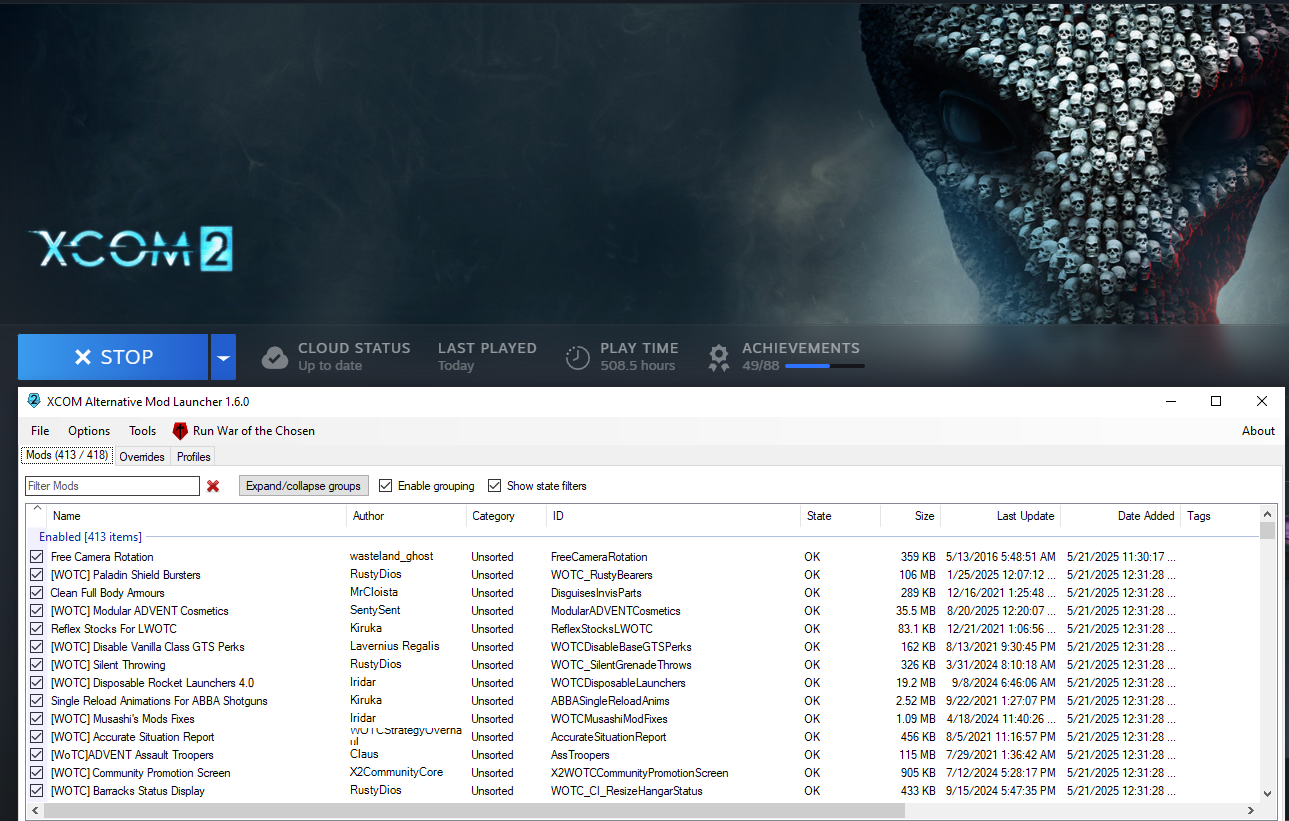Click the Steam cloud status icon
Viewport: 1289px width, 821px height.
tap(275, 357)
